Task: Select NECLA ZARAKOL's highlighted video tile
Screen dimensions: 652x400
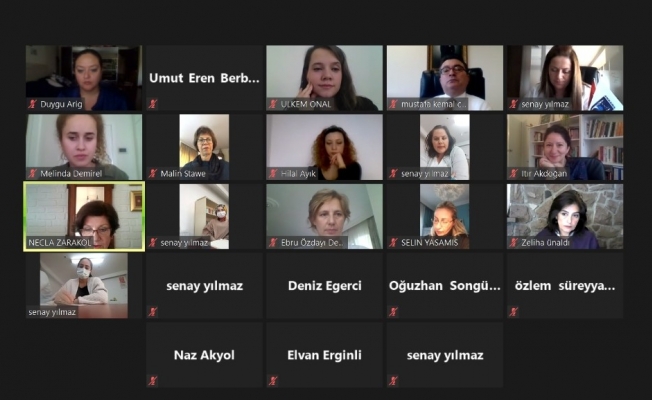Action: click(84, 216)
